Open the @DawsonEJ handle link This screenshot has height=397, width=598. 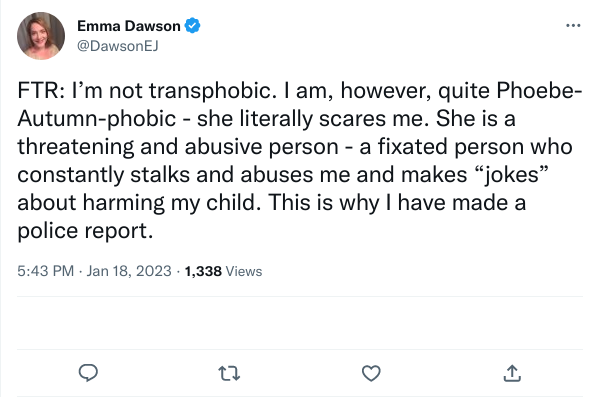coord(117,46)
